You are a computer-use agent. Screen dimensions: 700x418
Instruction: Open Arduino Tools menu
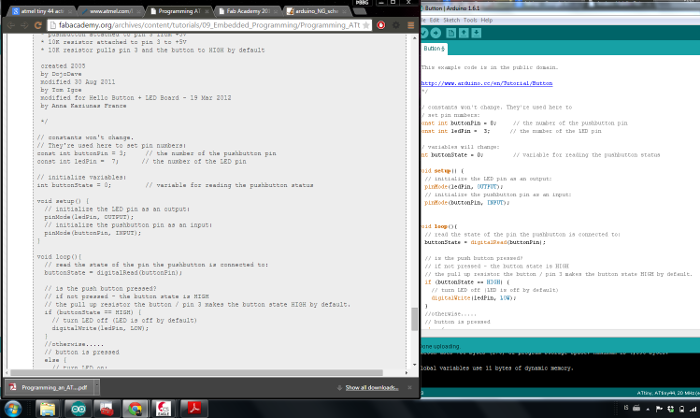(x=470, y=20)
